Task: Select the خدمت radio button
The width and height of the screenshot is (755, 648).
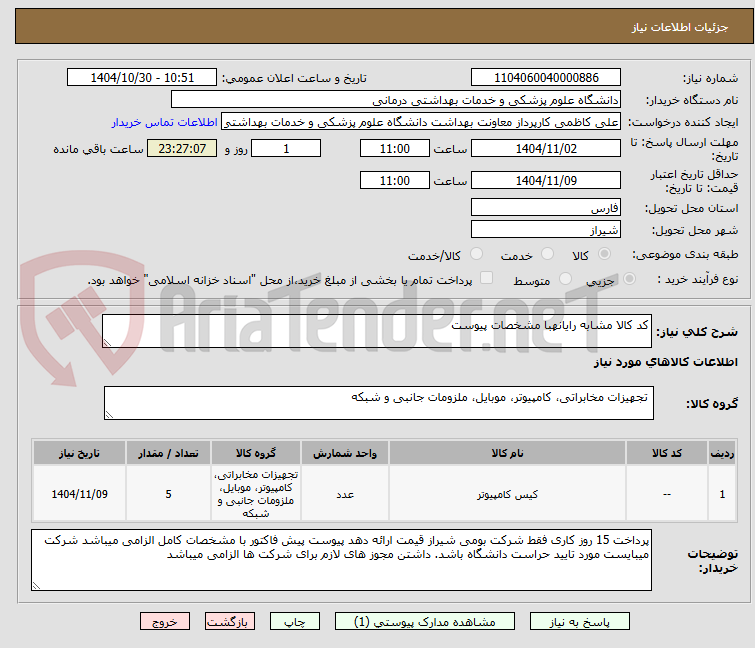Action: [x=547, y=254]
